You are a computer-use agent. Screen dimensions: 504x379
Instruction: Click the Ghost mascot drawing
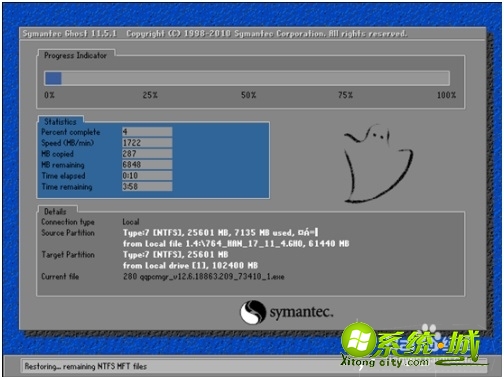tap(378, 164)
